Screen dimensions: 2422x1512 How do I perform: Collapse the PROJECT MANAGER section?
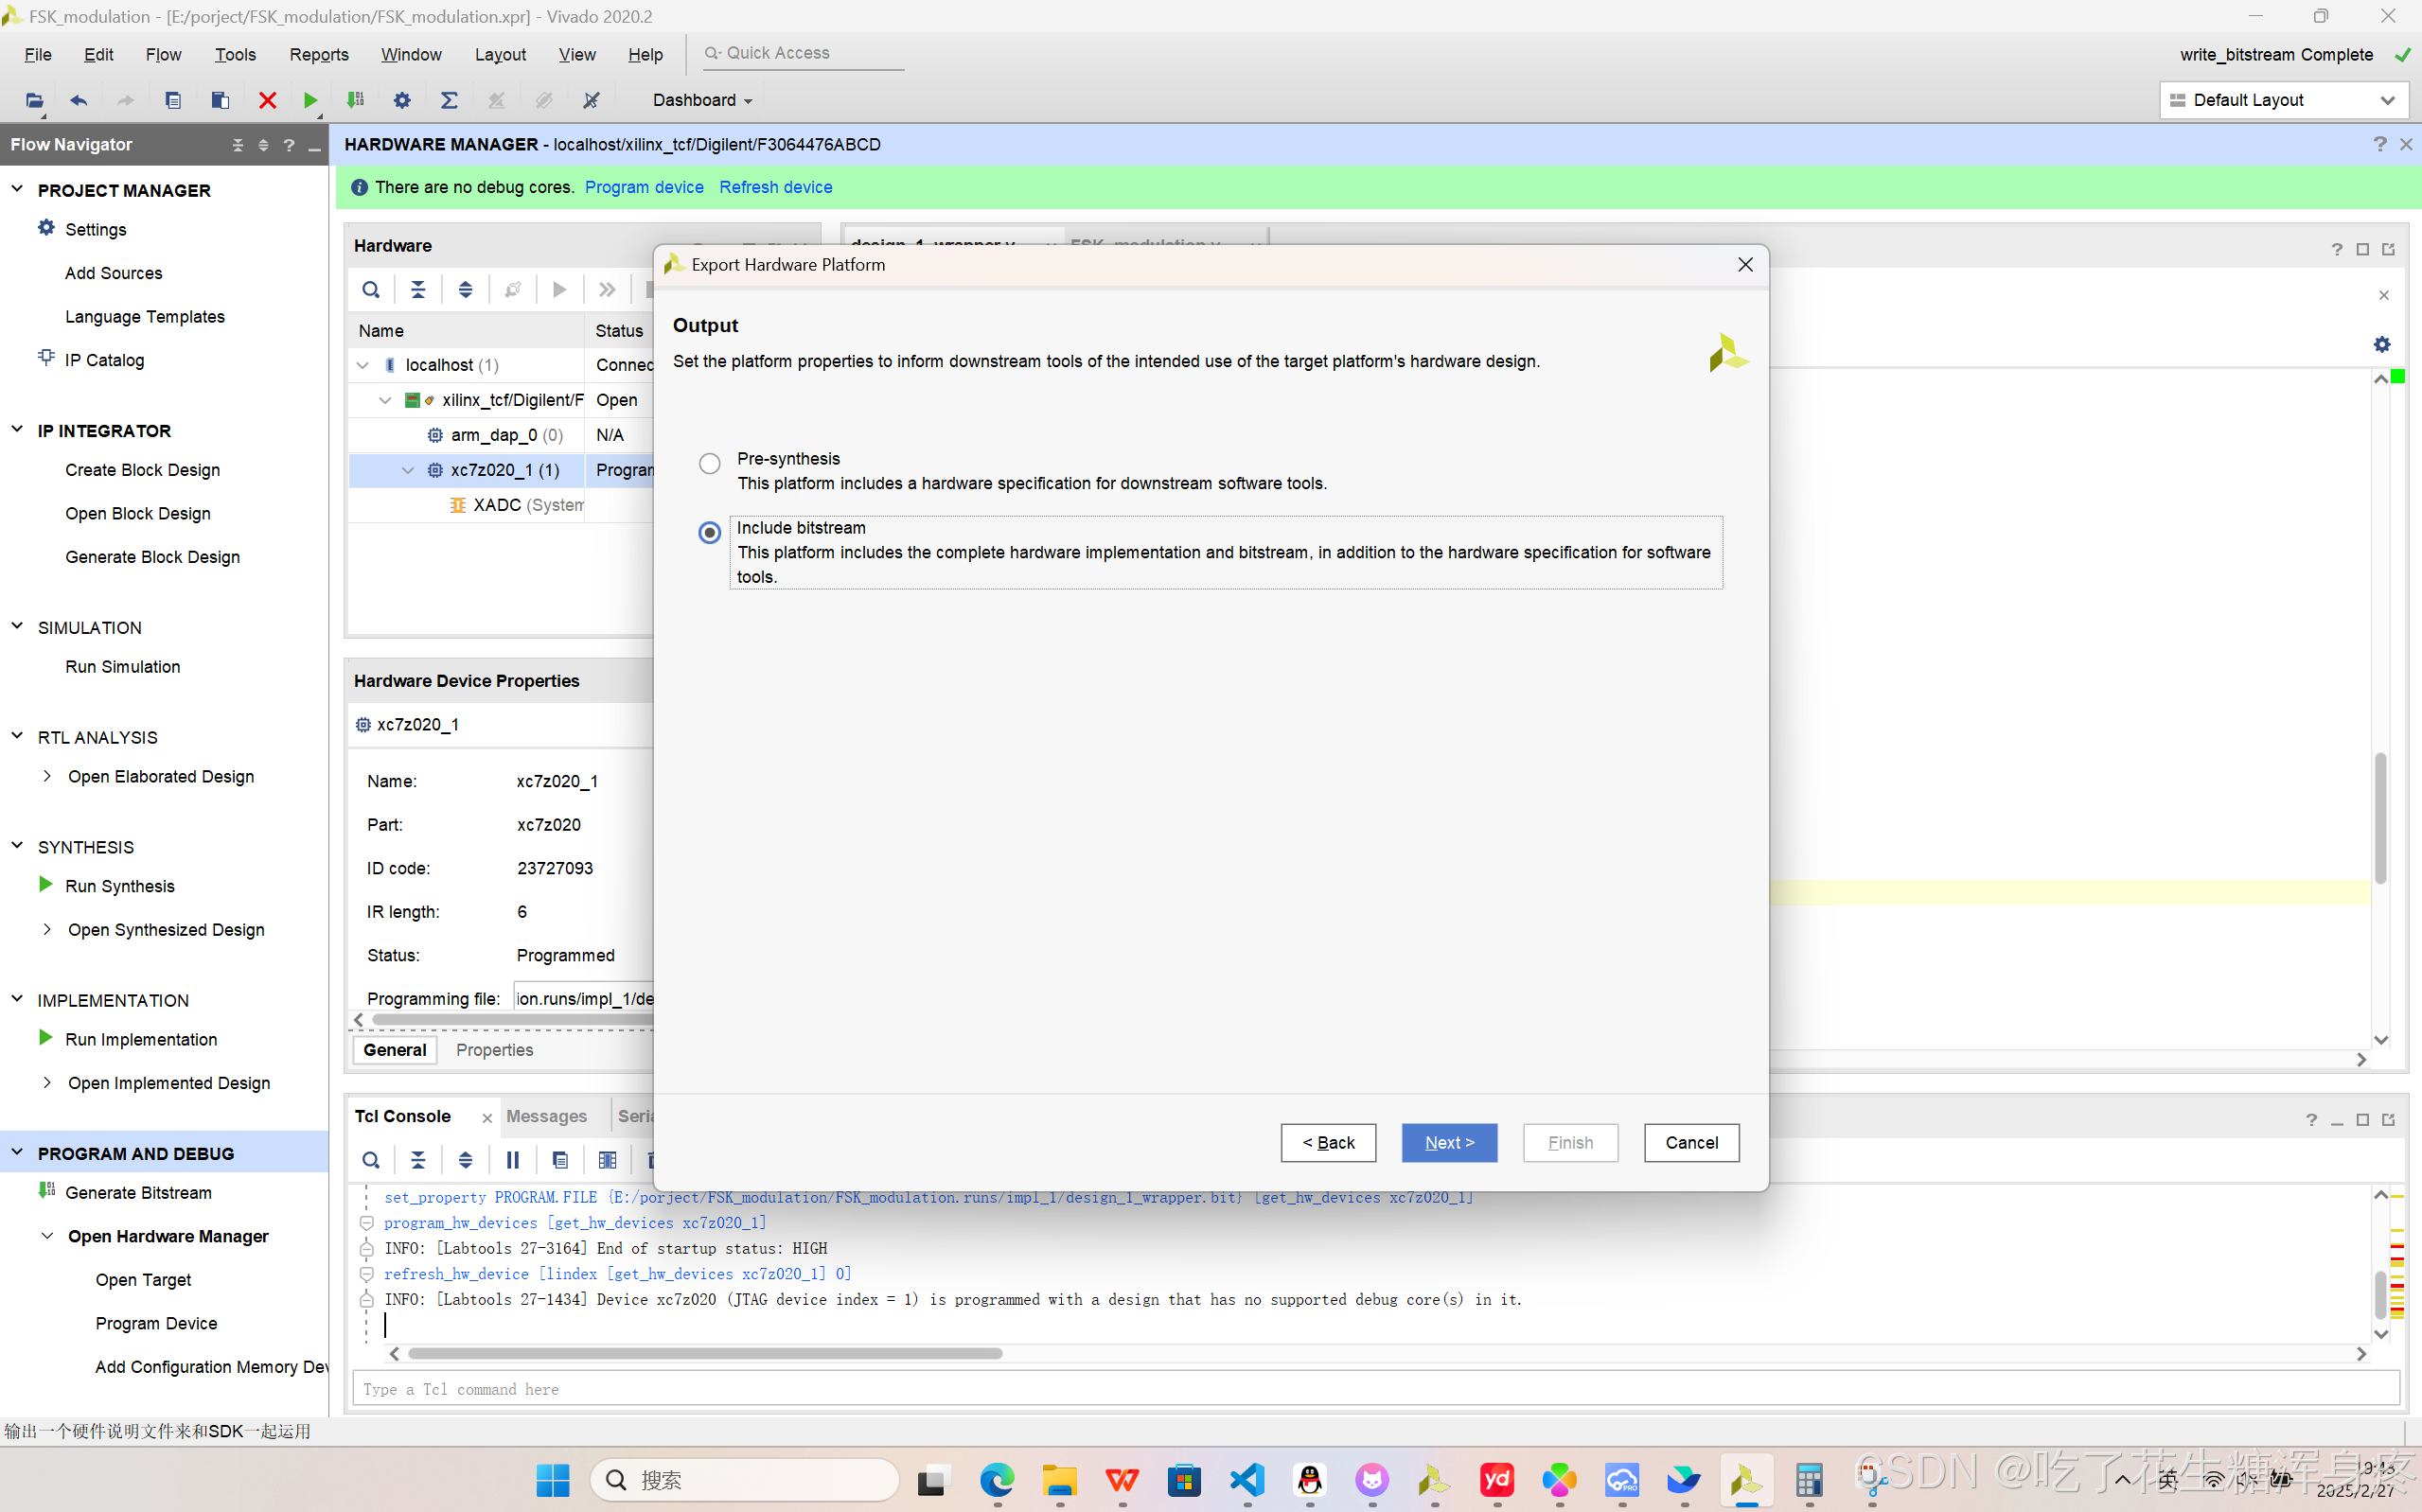pyautogui.click(x=17, y=189)
